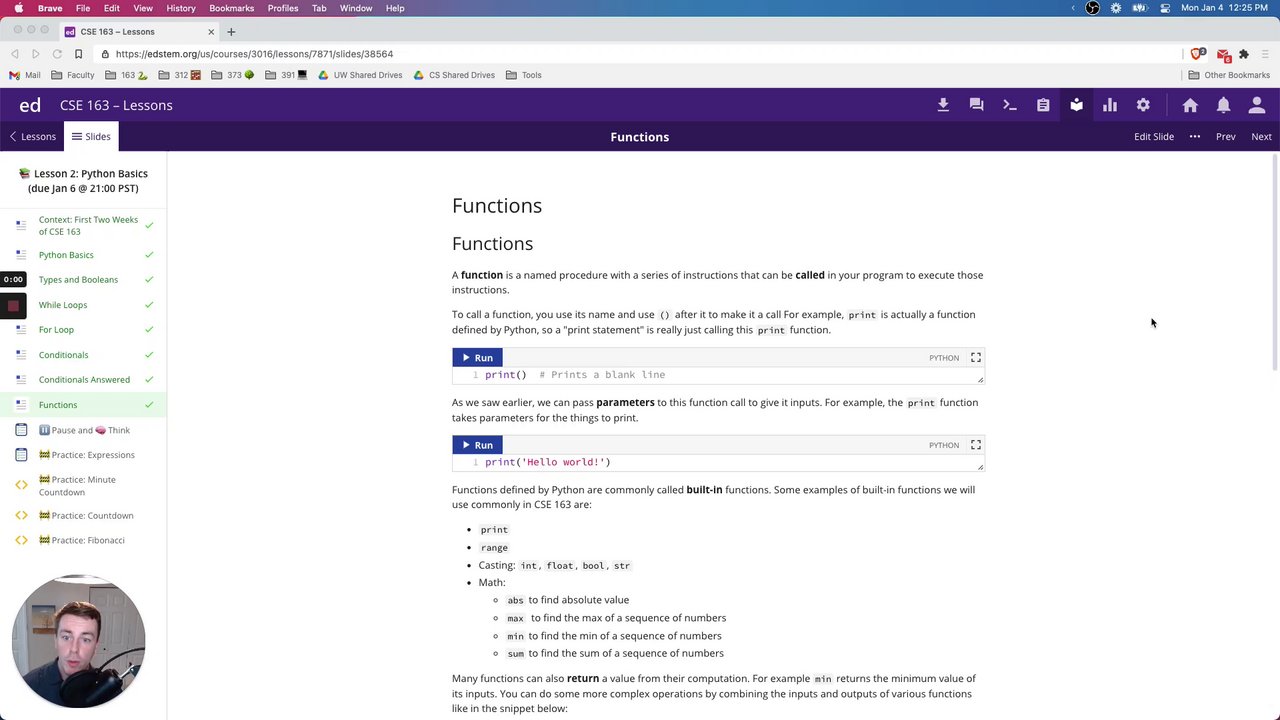
Task: Open the assessments clipboard icon
Action: point(1043,105)
